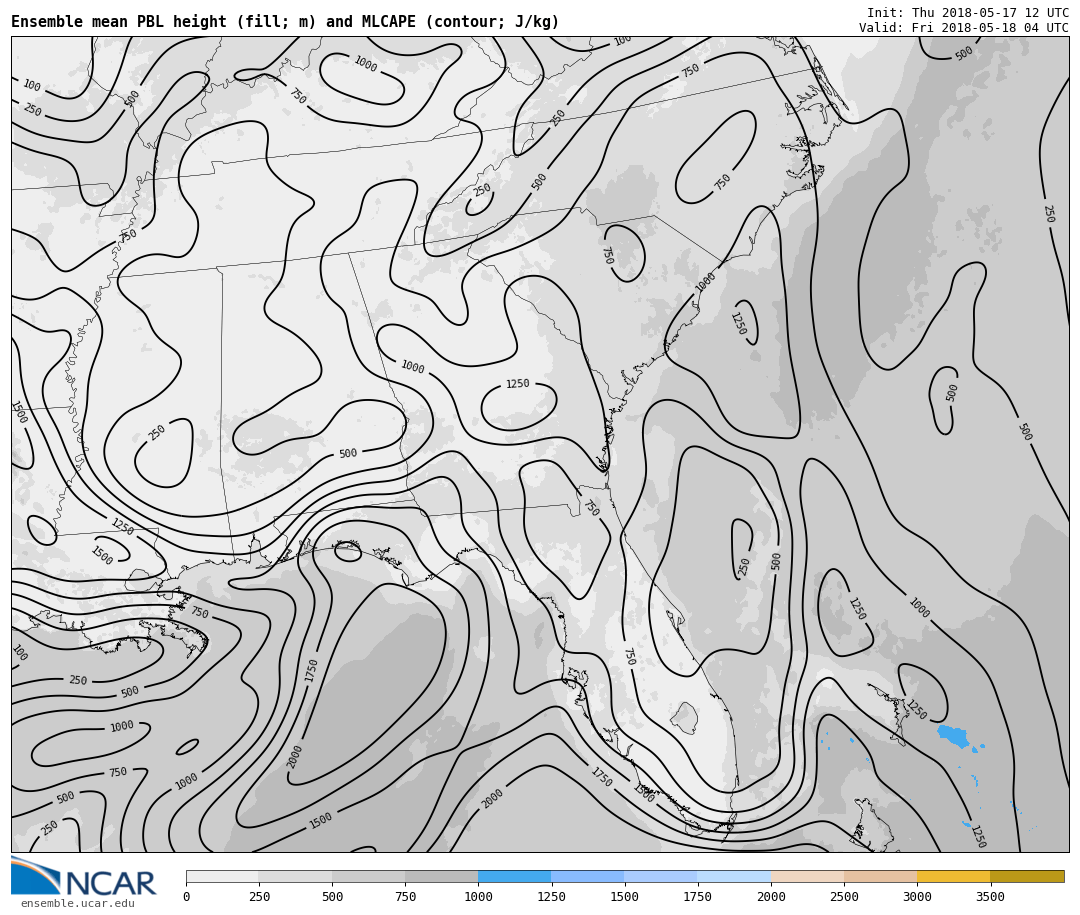This screenshot has height=915, width=1080.
Task: Click the colorbar tick label '3500'
Action: tap(990, 896)
